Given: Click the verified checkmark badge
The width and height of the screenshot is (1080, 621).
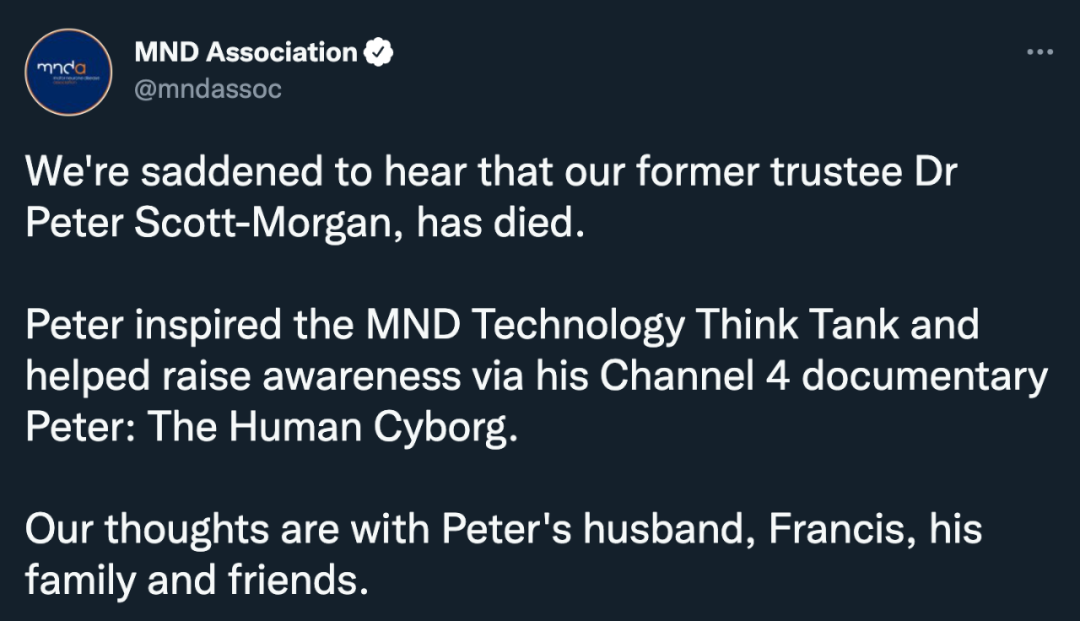Looking at the screenshot, I should [378, 52].
